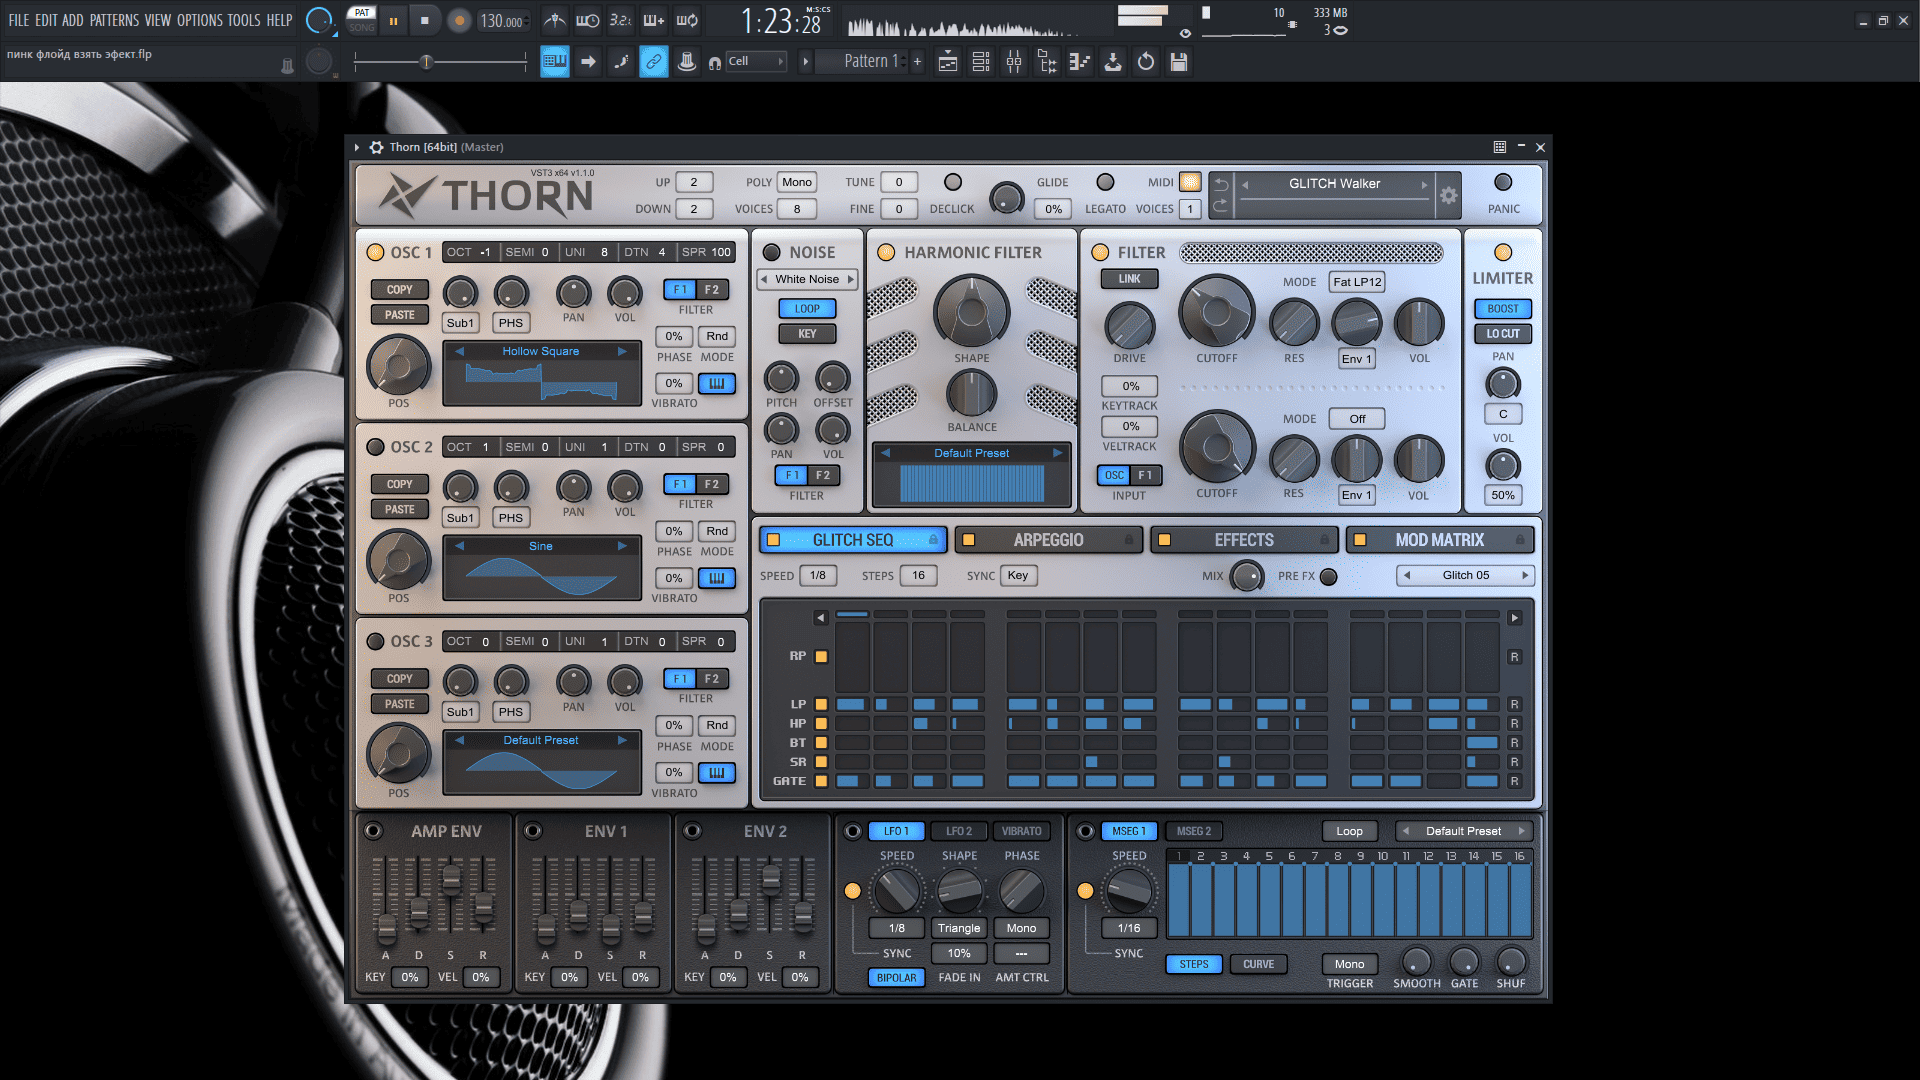
Task: Enable the OSC 3 power button
Action: [x=376, y=642]
